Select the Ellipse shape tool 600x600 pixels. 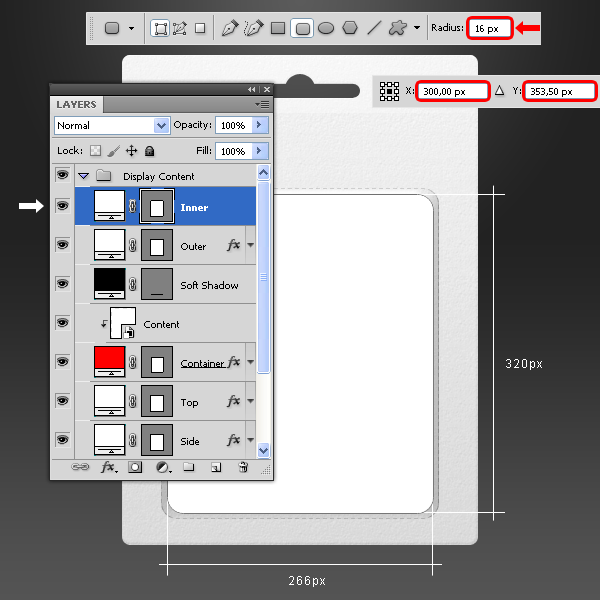click(325, 28)
